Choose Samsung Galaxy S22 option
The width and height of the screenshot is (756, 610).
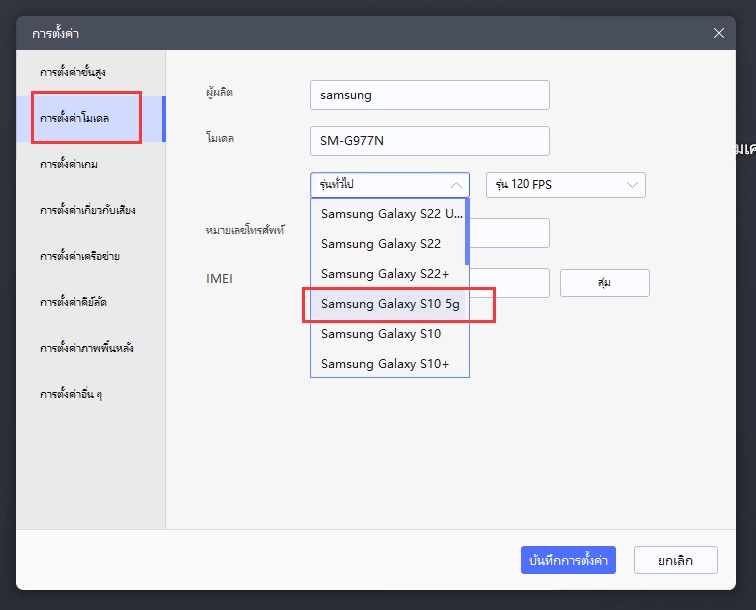388,244
